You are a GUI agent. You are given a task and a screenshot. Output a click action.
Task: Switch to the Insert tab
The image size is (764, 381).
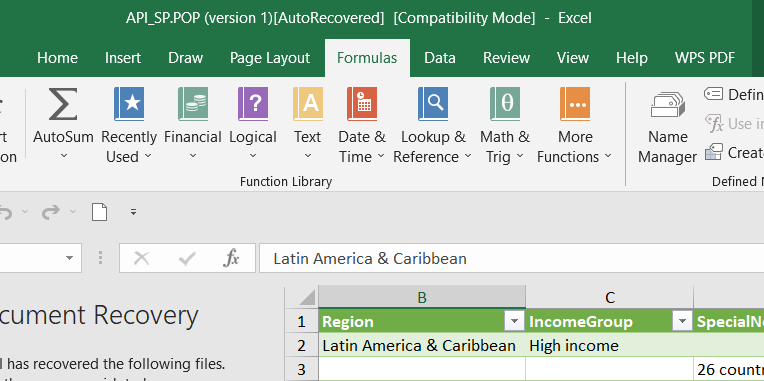click(123, 58)
